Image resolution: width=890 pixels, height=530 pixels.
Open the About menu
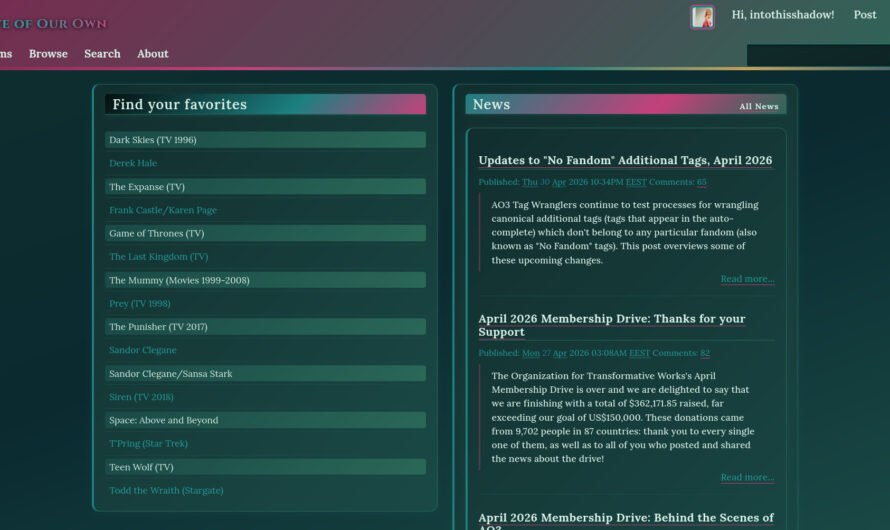153,54
